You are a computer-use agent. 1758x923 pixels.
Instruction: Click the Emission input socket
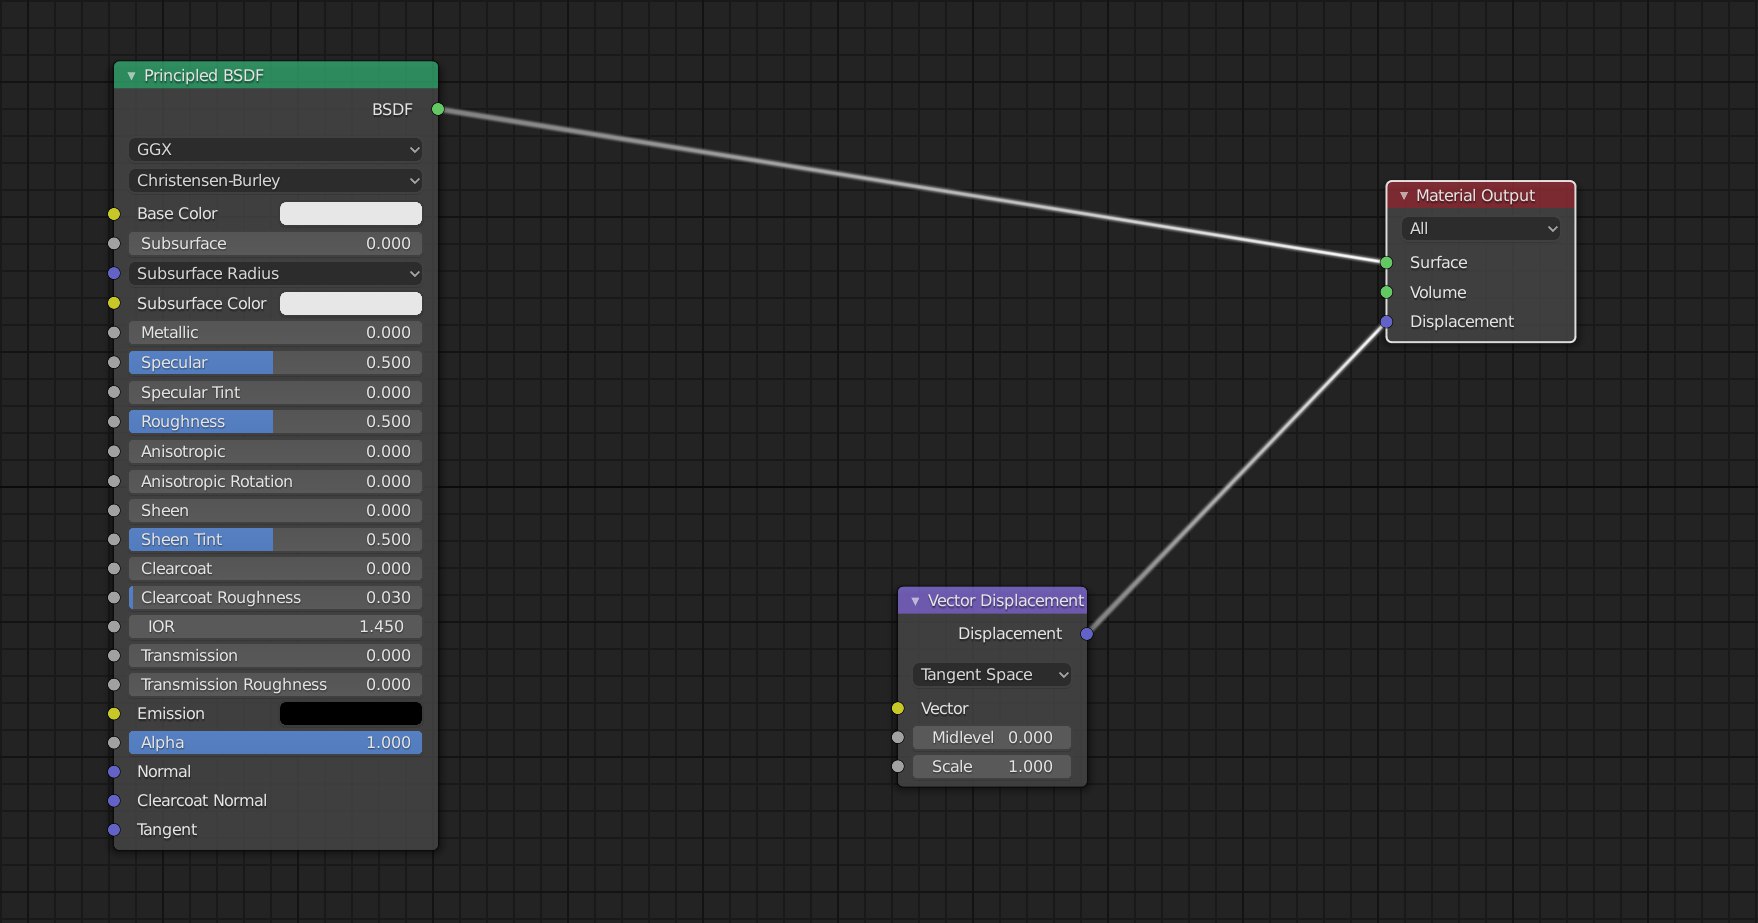[x=114, y=714]
